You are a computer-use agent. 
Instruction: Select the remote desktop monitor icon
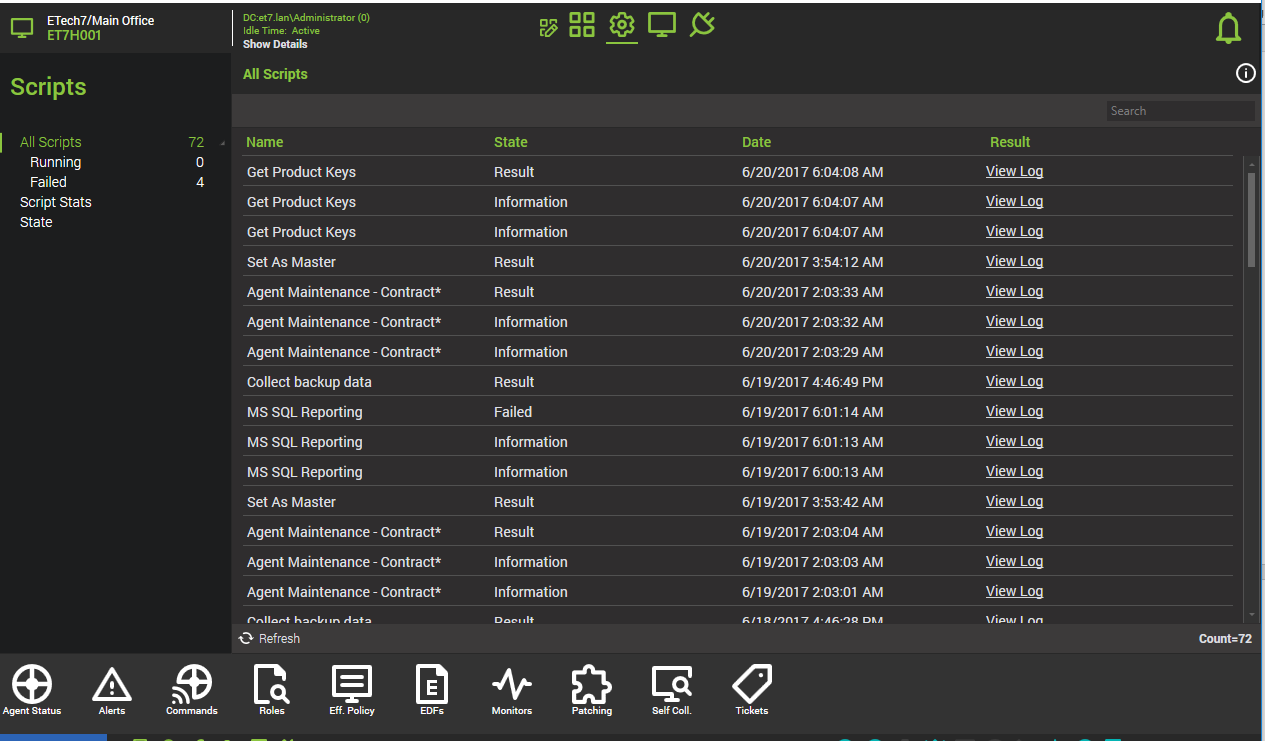coord(661,26)
